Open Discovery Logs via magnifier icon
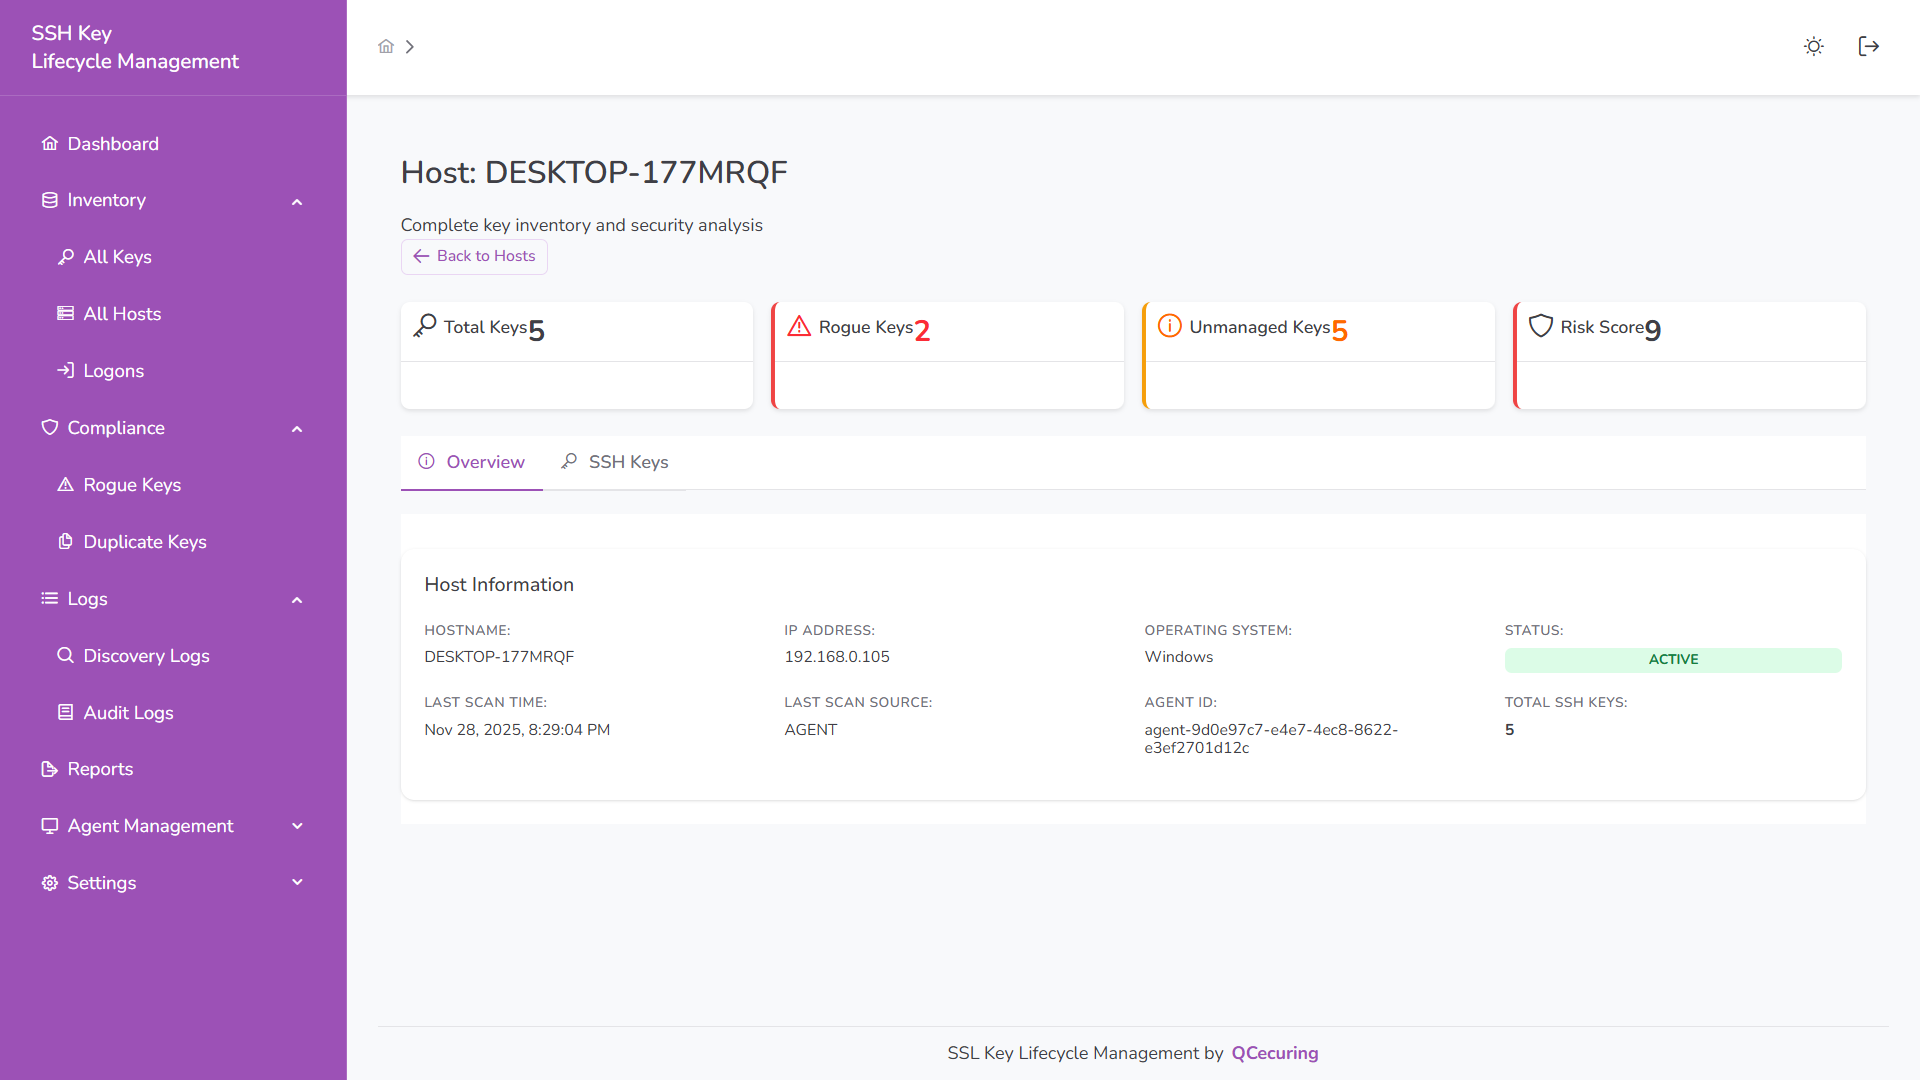This screenshot has height=1080, width=1920. click(x=66, y=656)
